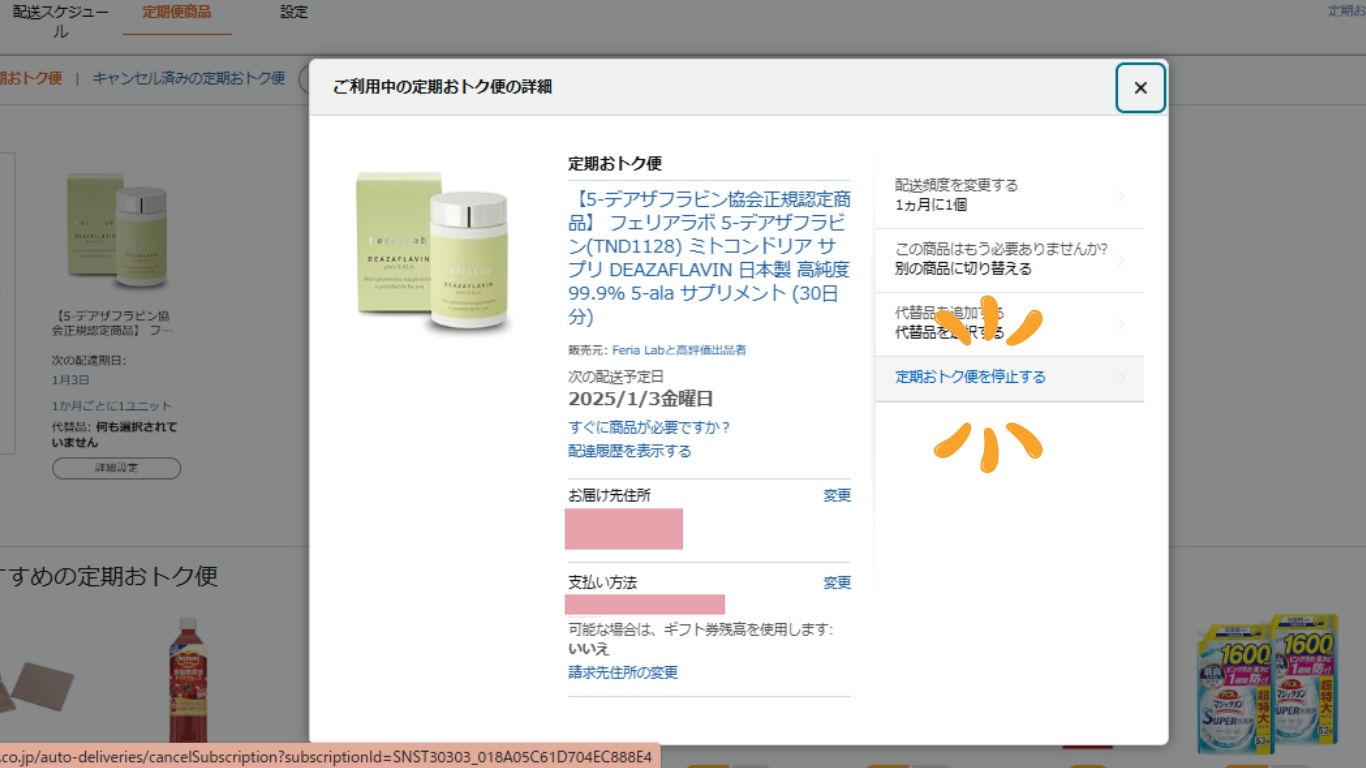The width and height of the screenshot is (1366, 768).
Task: Click product bottle image in dialog
Action: (x=433, y=252)
